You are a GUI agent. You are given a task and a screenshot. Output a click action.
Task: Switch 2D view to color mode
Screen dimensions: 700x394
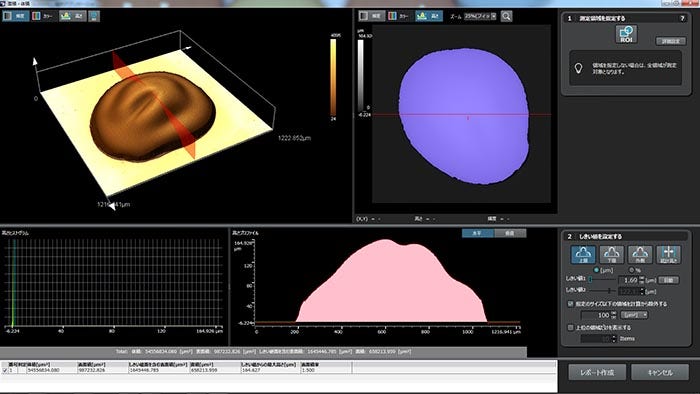(x=400, y=16)
